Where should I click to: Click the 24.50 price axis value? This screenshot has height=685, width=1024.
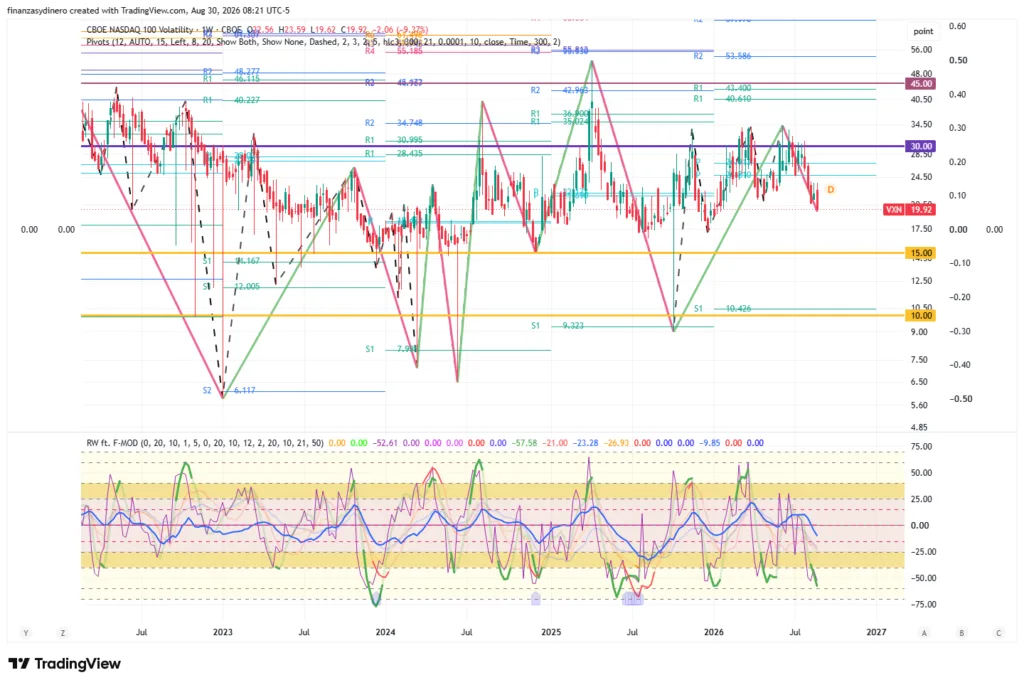click(x=921, y=177)
